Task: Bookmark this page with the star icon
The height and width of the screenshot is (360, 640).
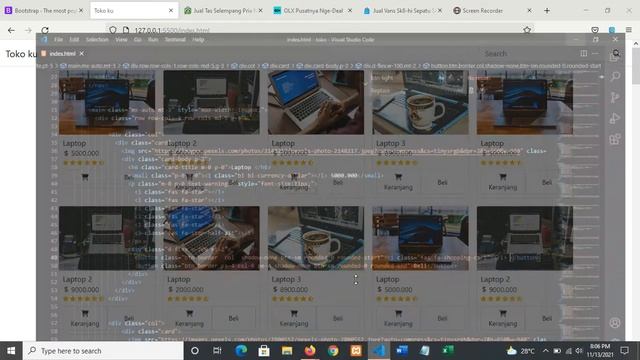Action: (x=527, y=30)
